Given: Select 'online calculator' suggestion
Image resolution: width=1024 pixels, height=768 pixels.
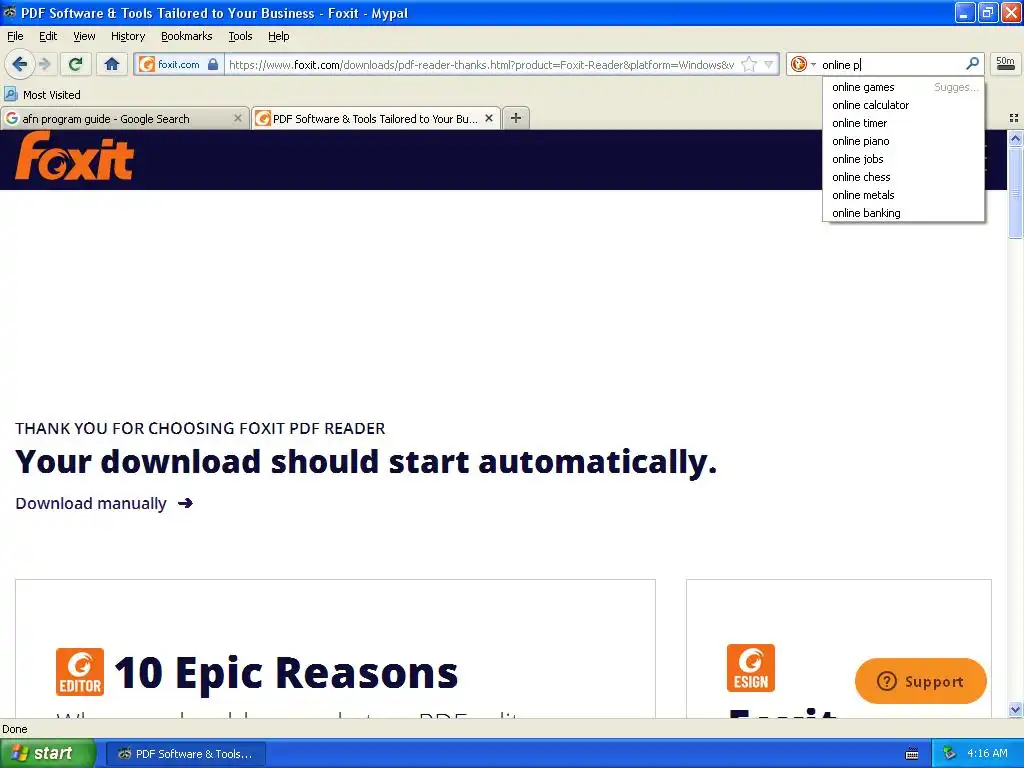Looking at the screenshot, I should (x=903, y=105).
